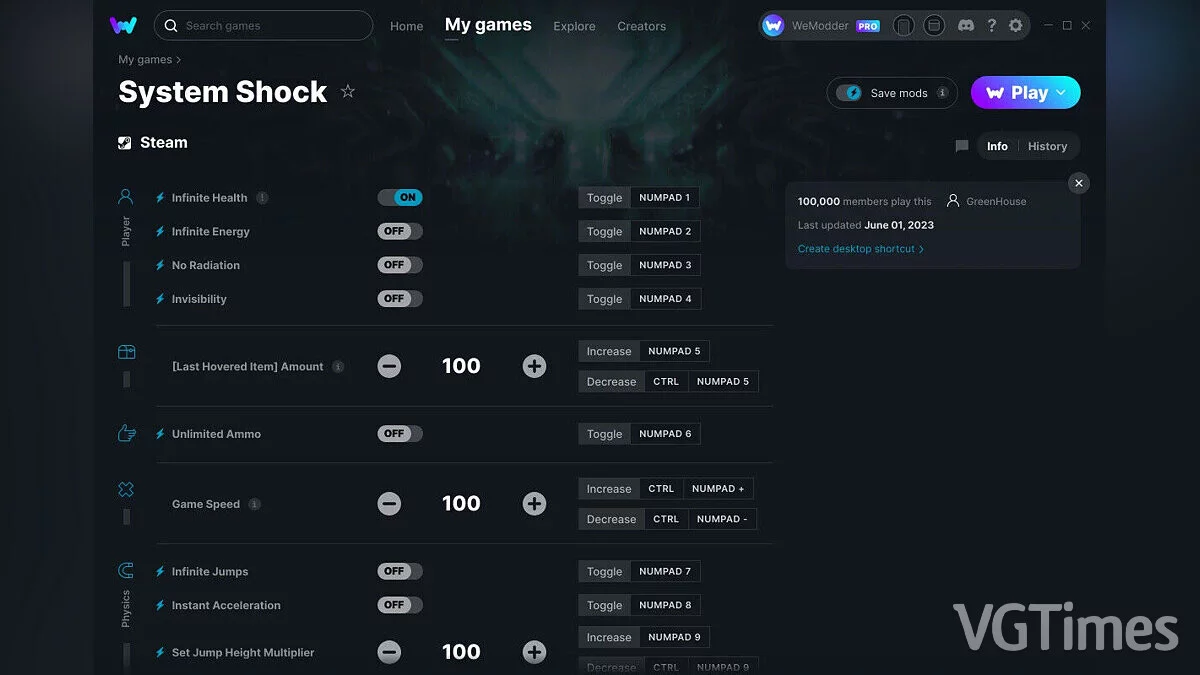1200x675 pixels.
Task: Increase Set Jump Height Multiplier with plus
Action: tap(534, 652)
